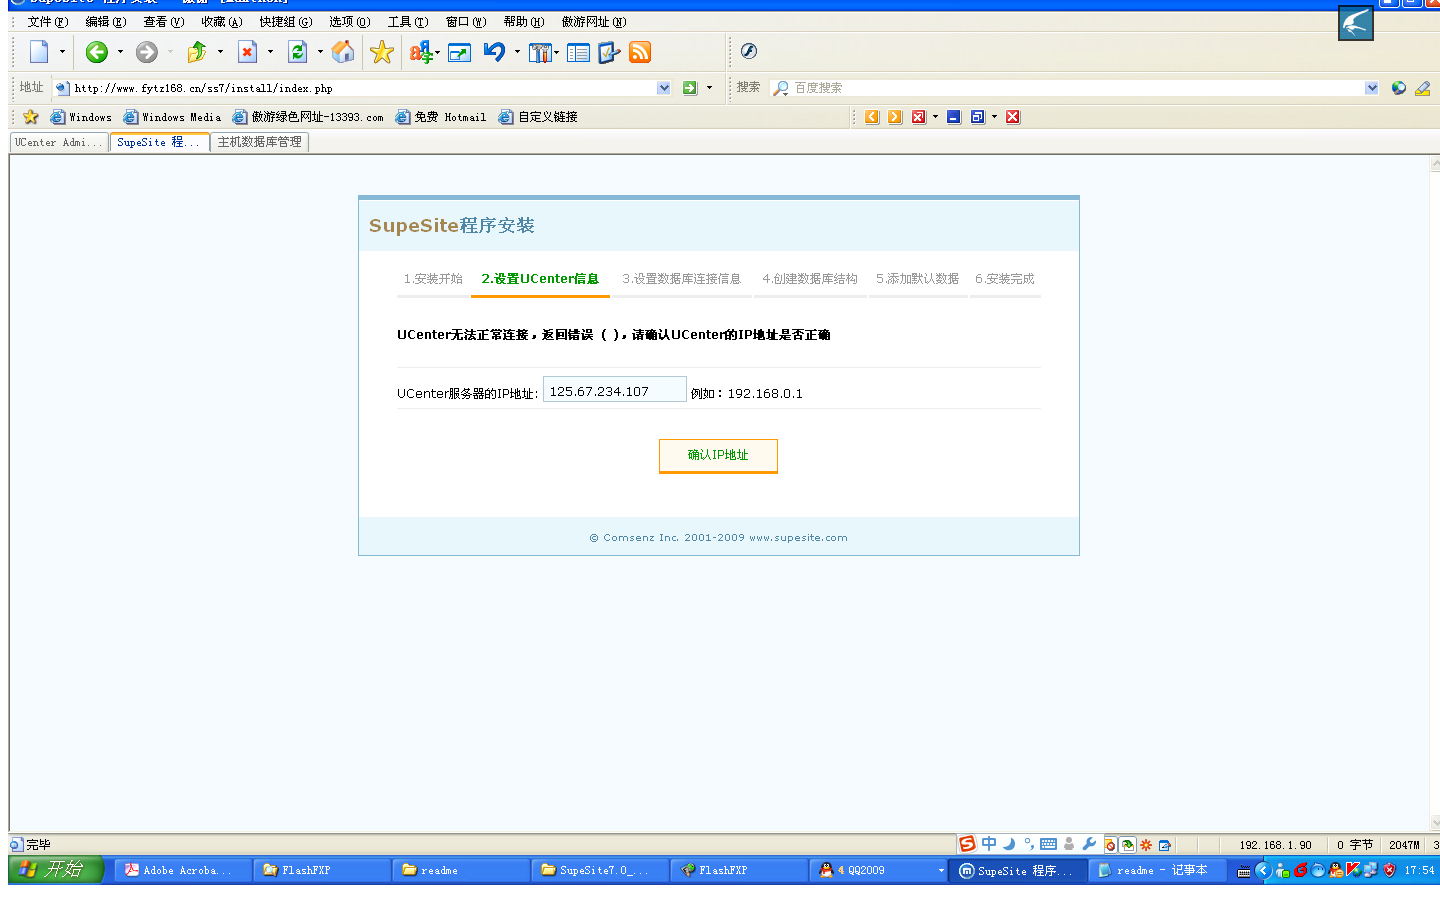
Task: Click the 确认IP地址 button
Action: 718,455
